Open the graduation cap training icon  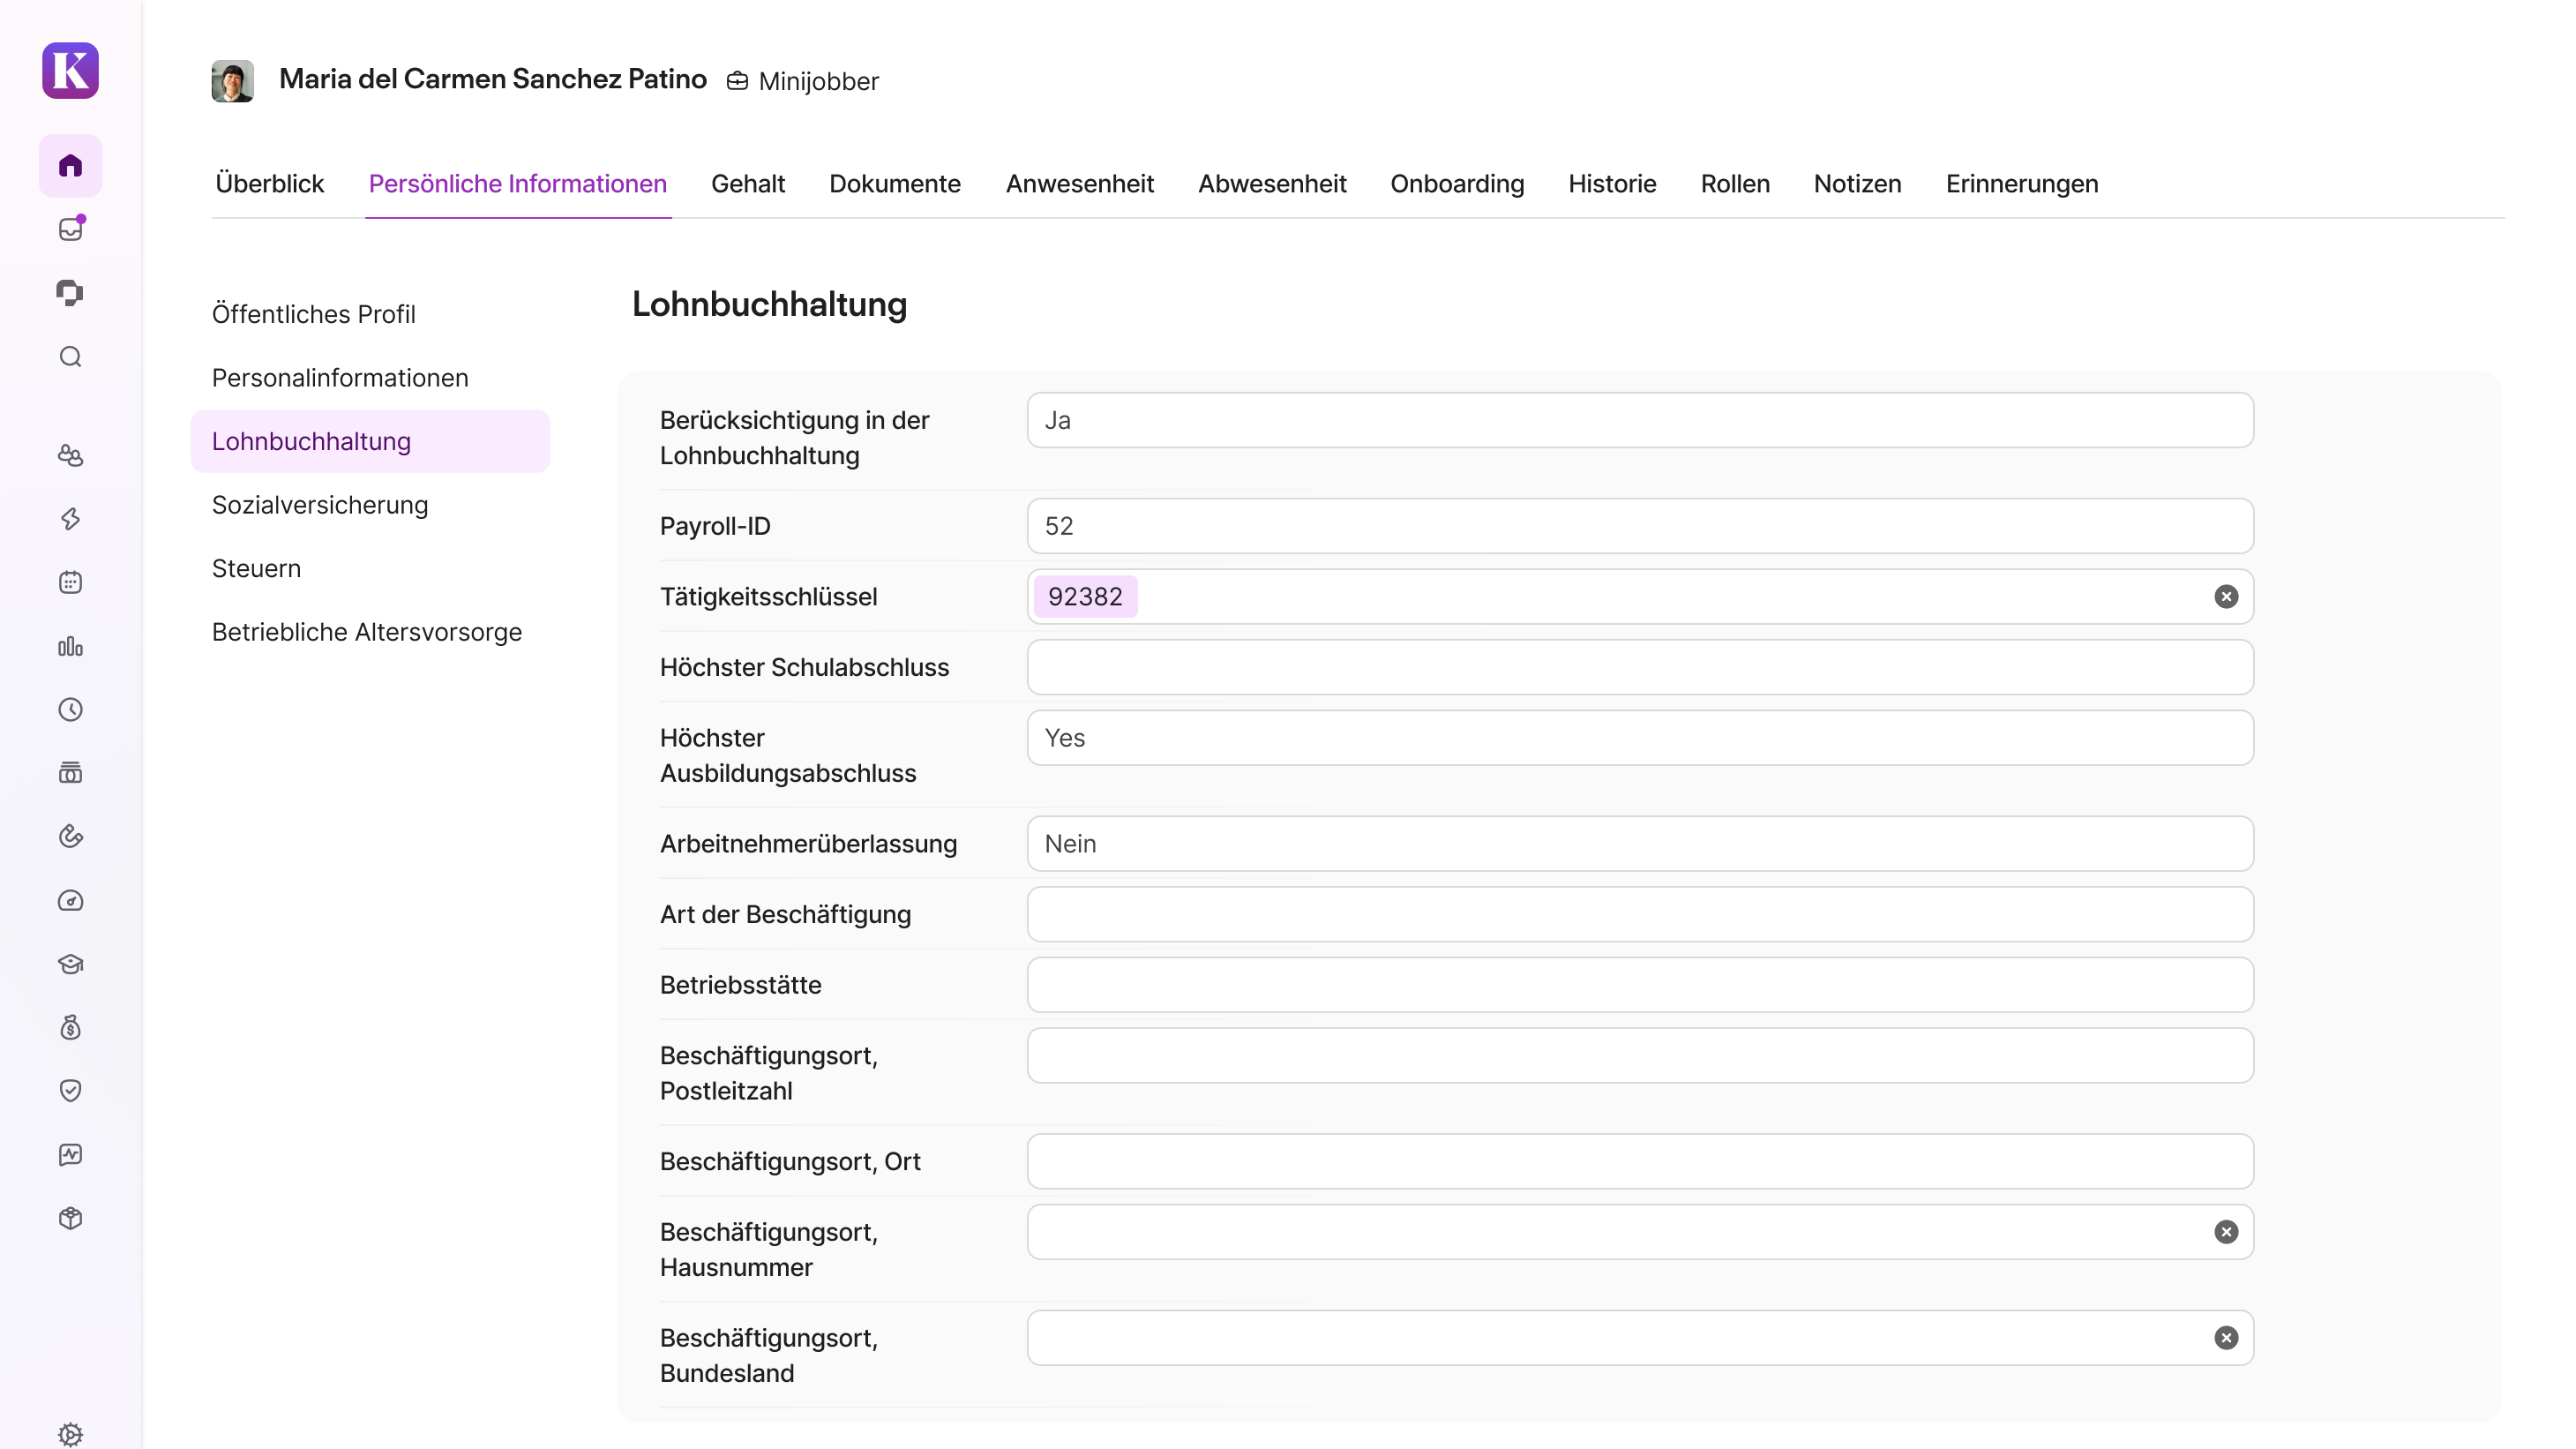coord(70,964)
